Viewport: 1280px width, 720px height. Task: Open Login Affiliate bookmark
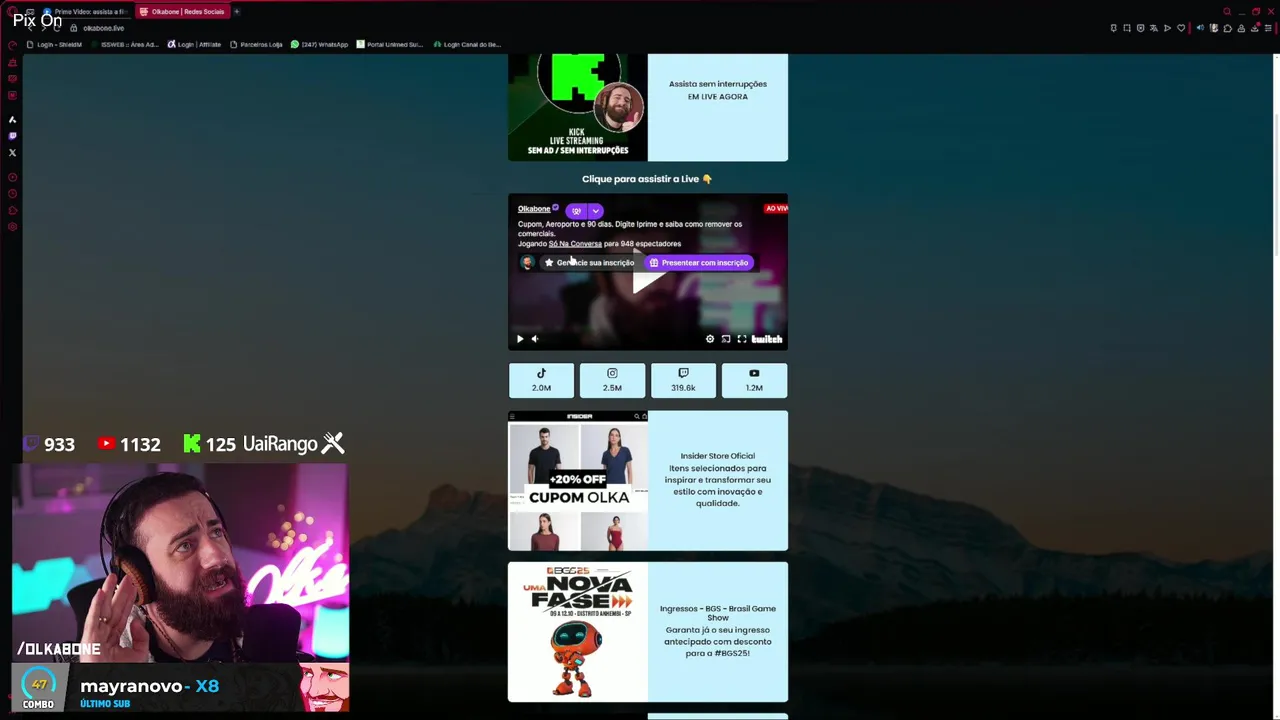[x=194, y=45]
